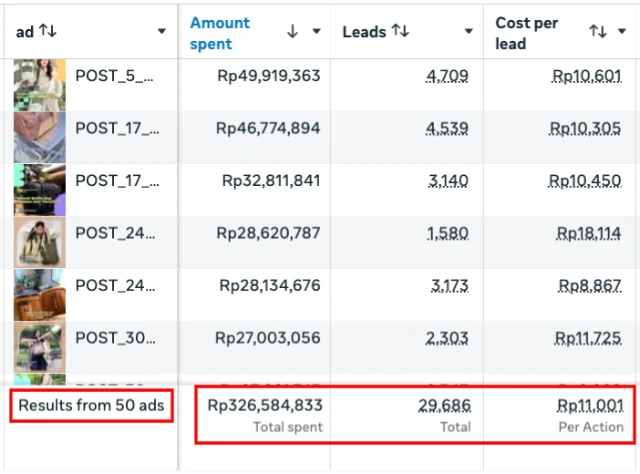Click the Cost per lead header label
640x474 pixels.
pyautogui.click(x=527, y=32)
